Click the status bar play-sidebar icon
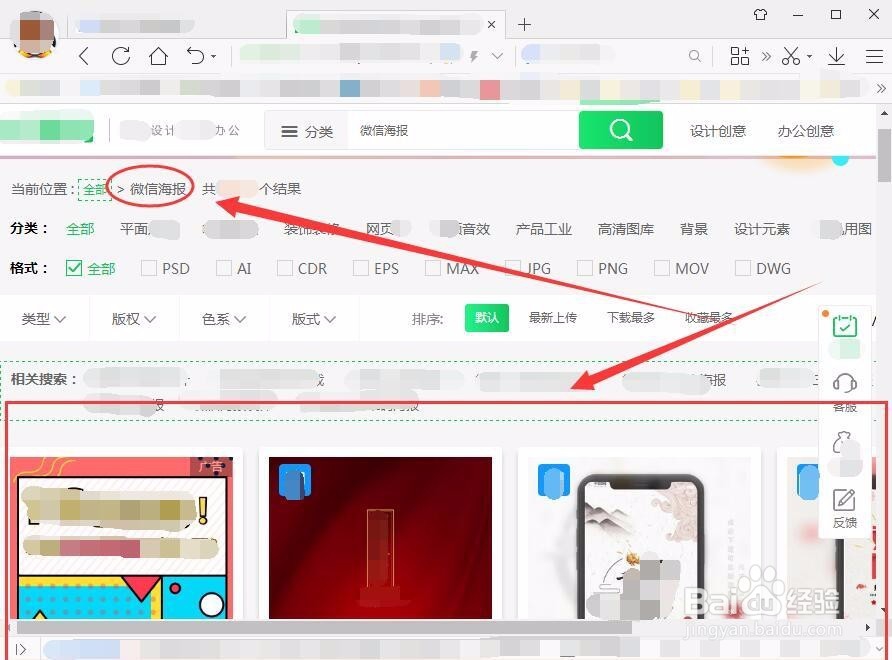Image resolution: width=892 pixels, height=660 pixels. [20, 649]
